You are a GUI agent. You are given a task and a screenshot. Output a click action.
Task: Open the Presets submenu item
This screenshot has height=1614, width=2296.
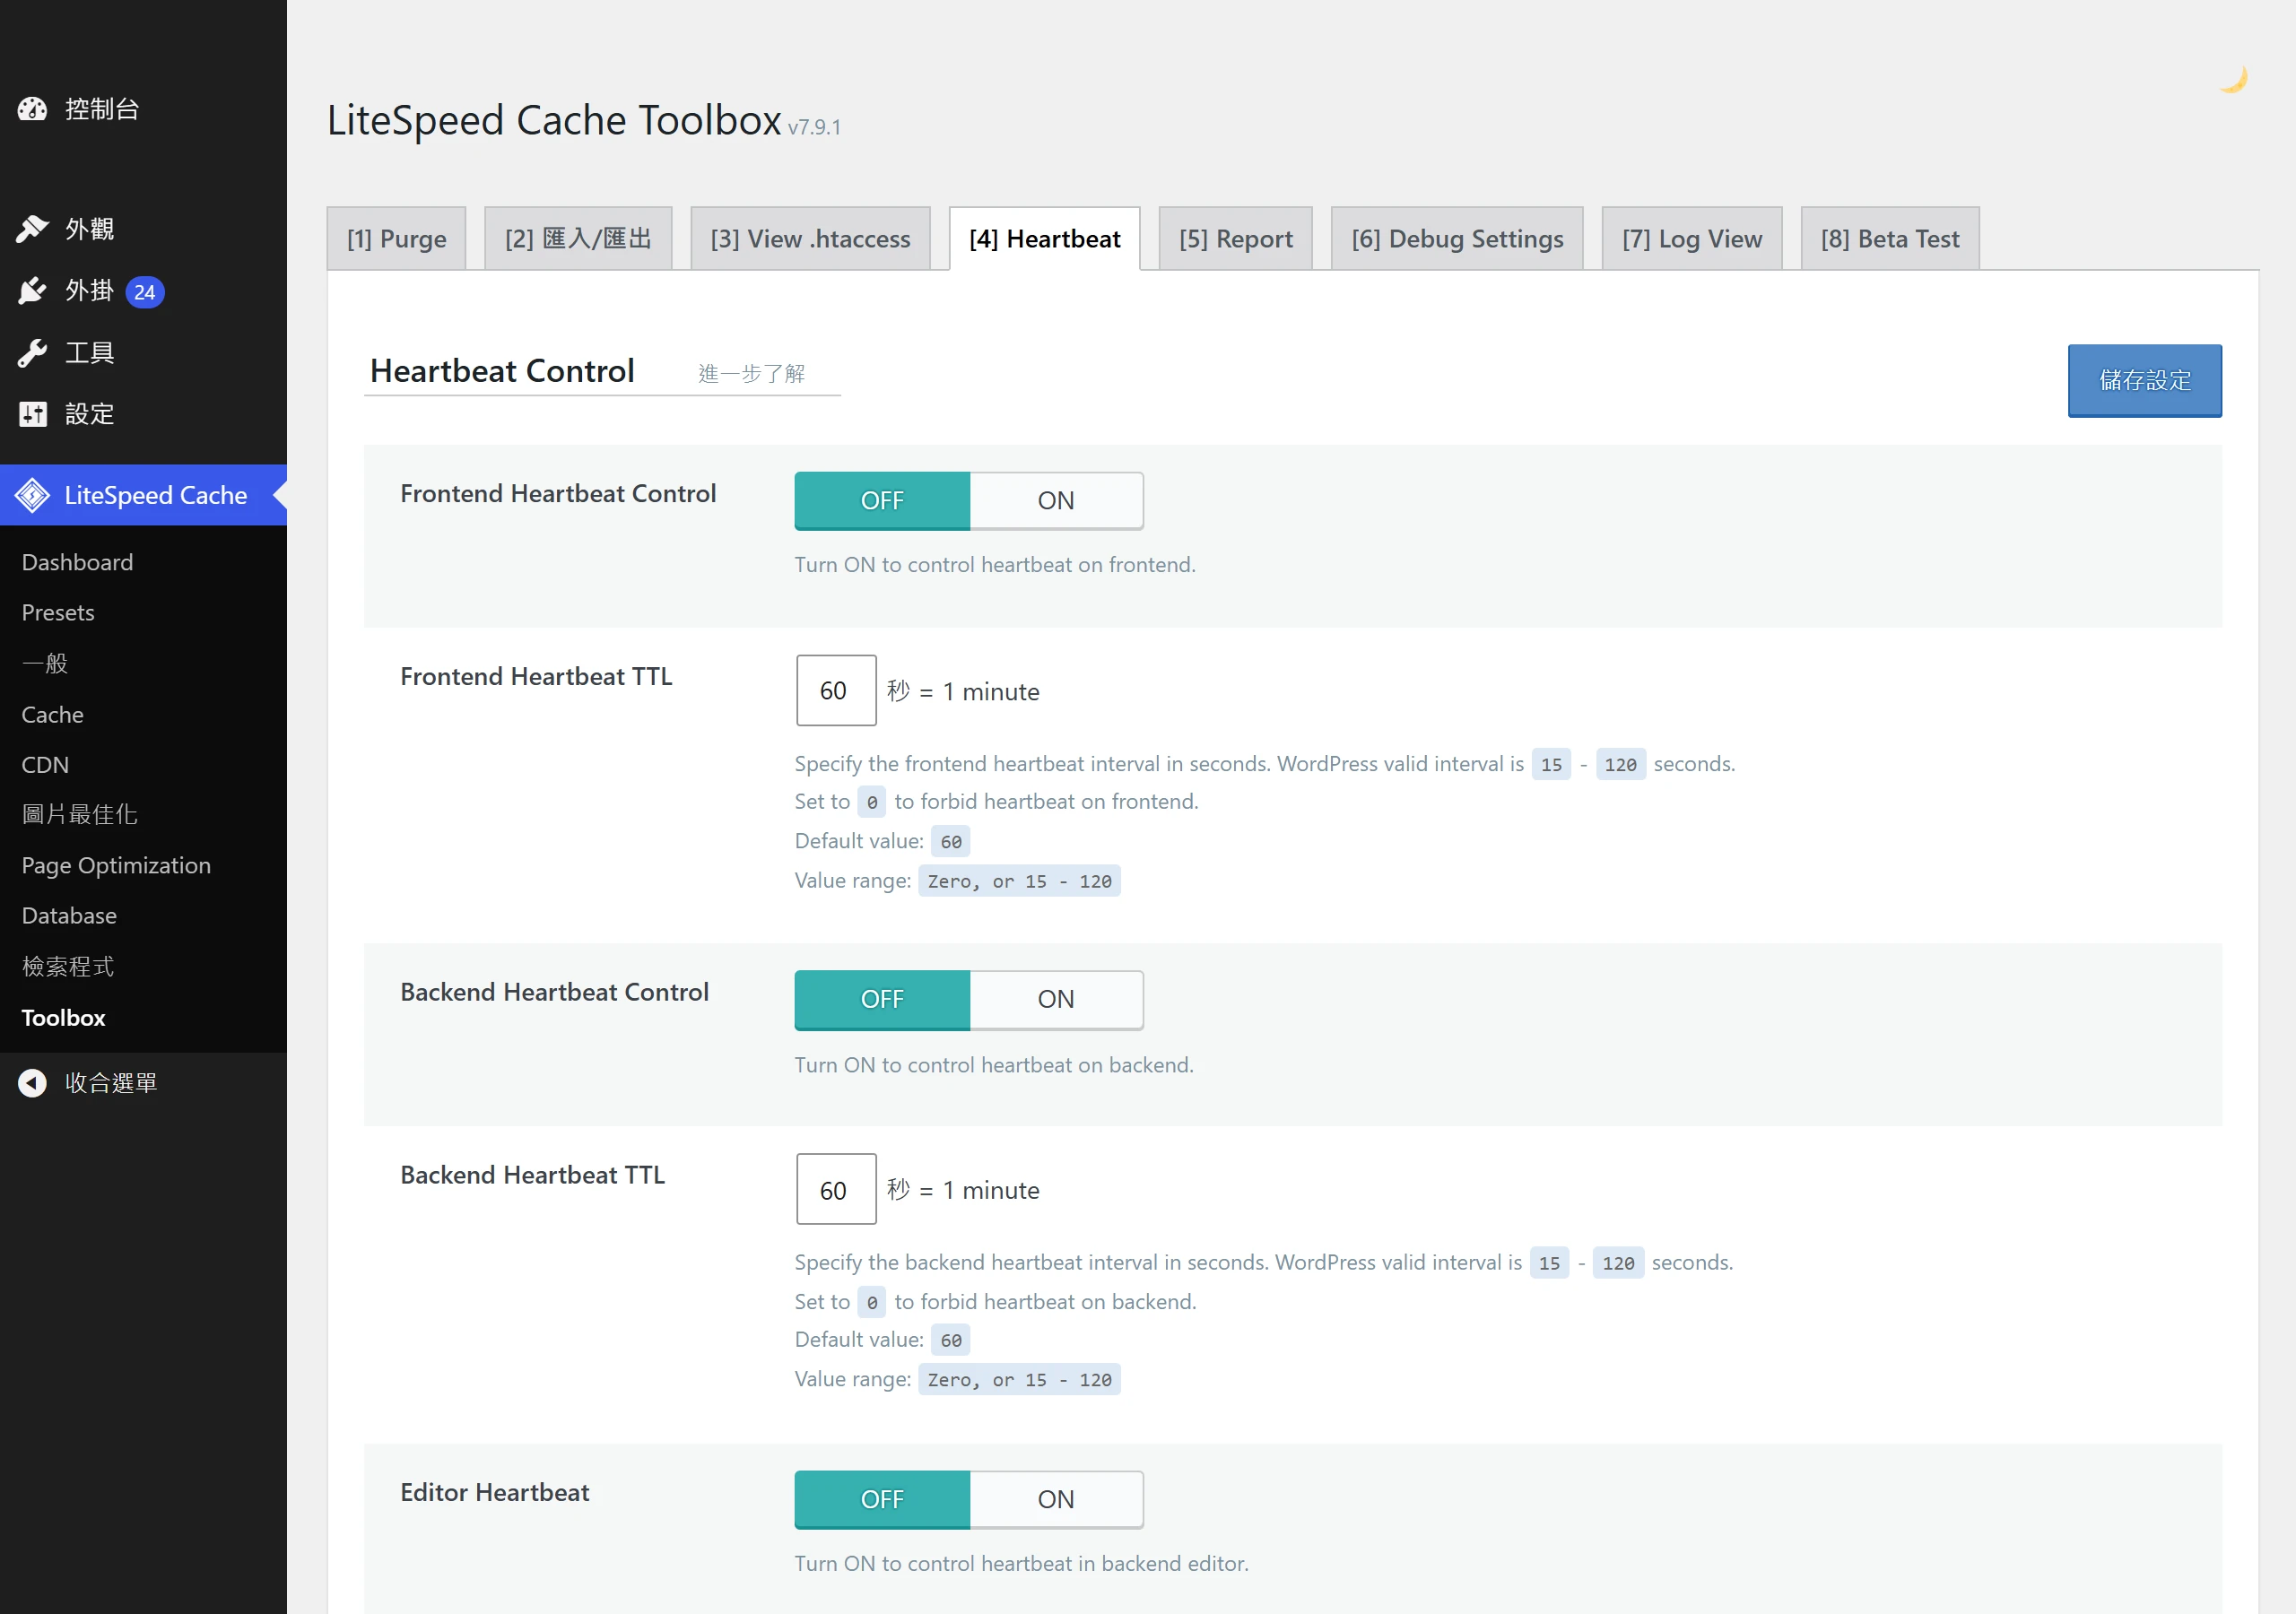point(58,613)
